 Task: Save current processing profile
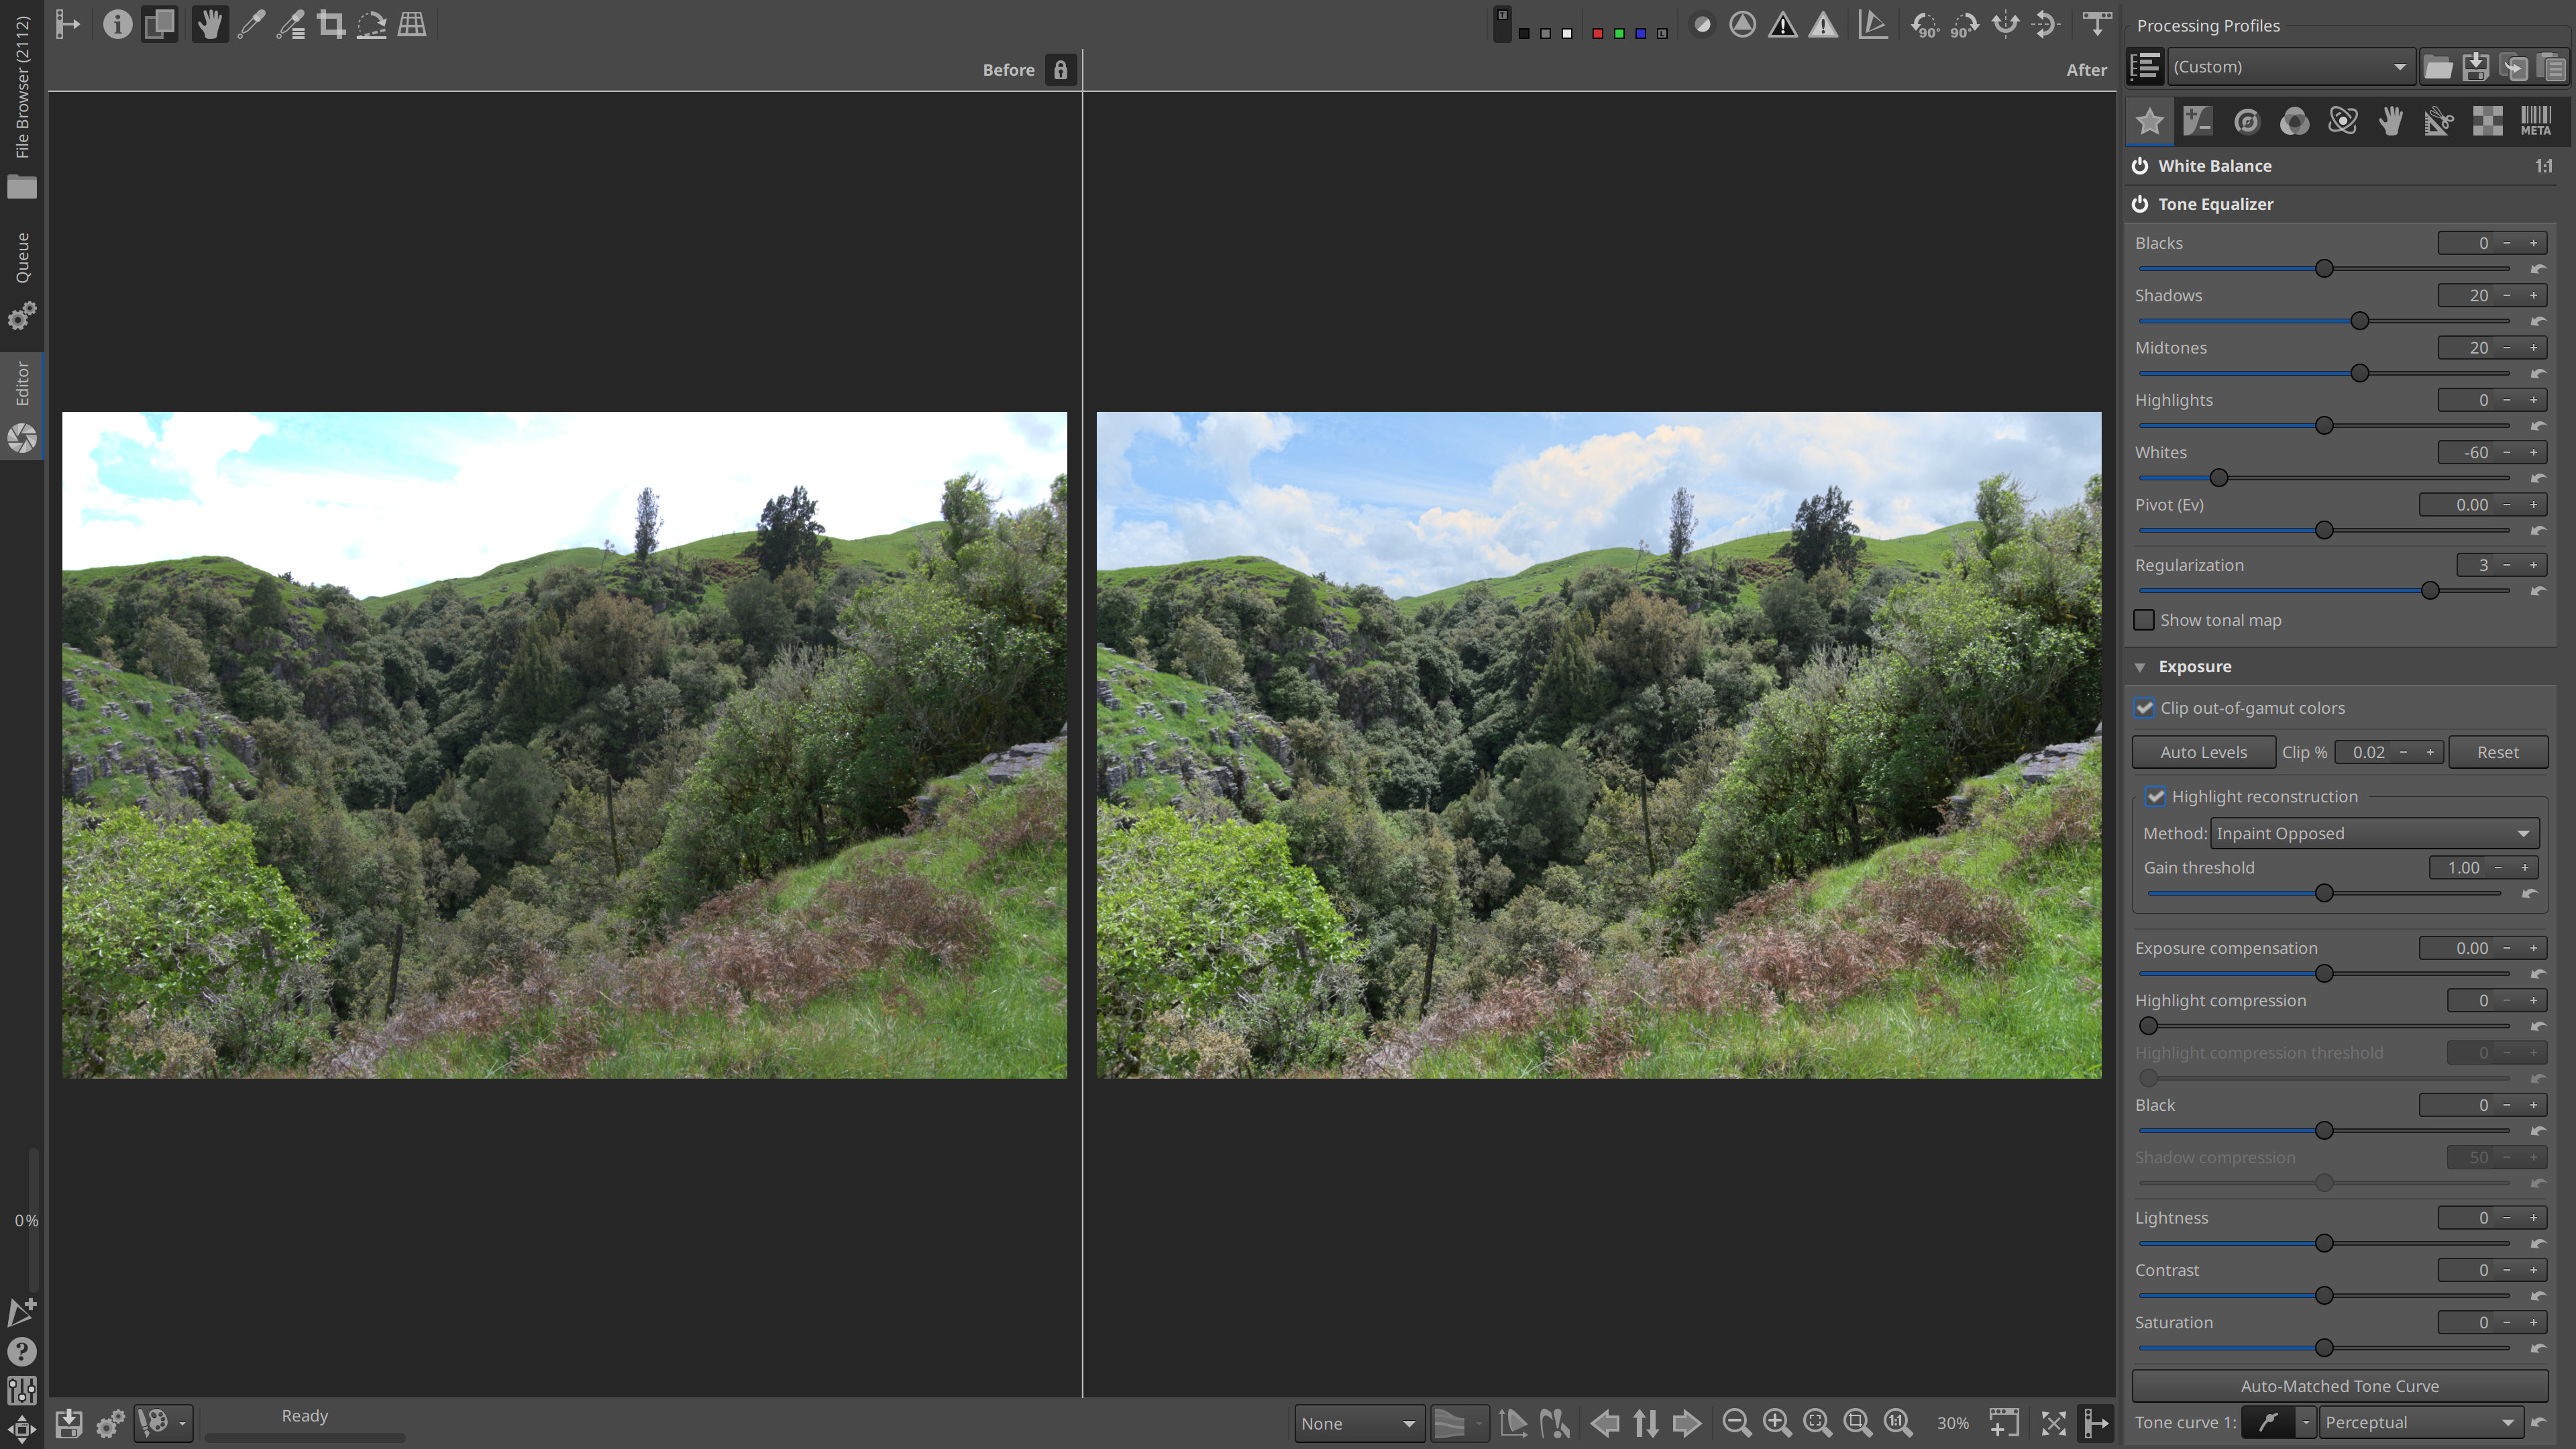click(2476, 67)
